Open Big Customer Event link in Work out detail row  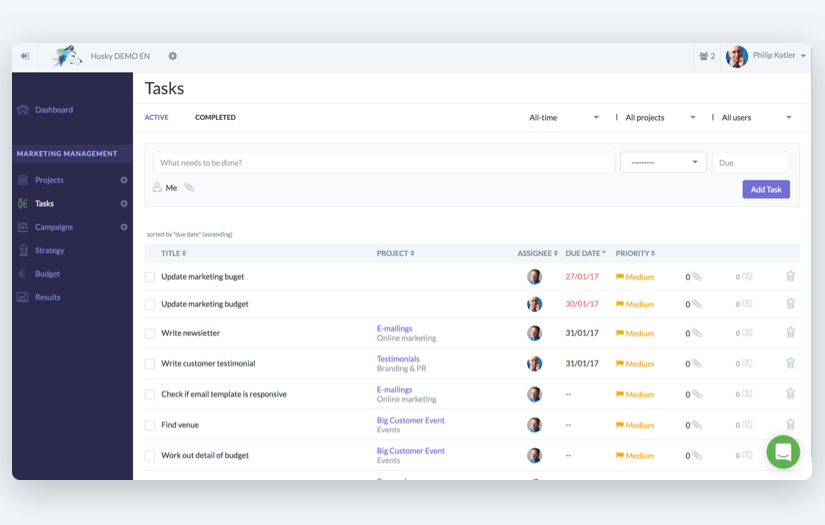410,451
